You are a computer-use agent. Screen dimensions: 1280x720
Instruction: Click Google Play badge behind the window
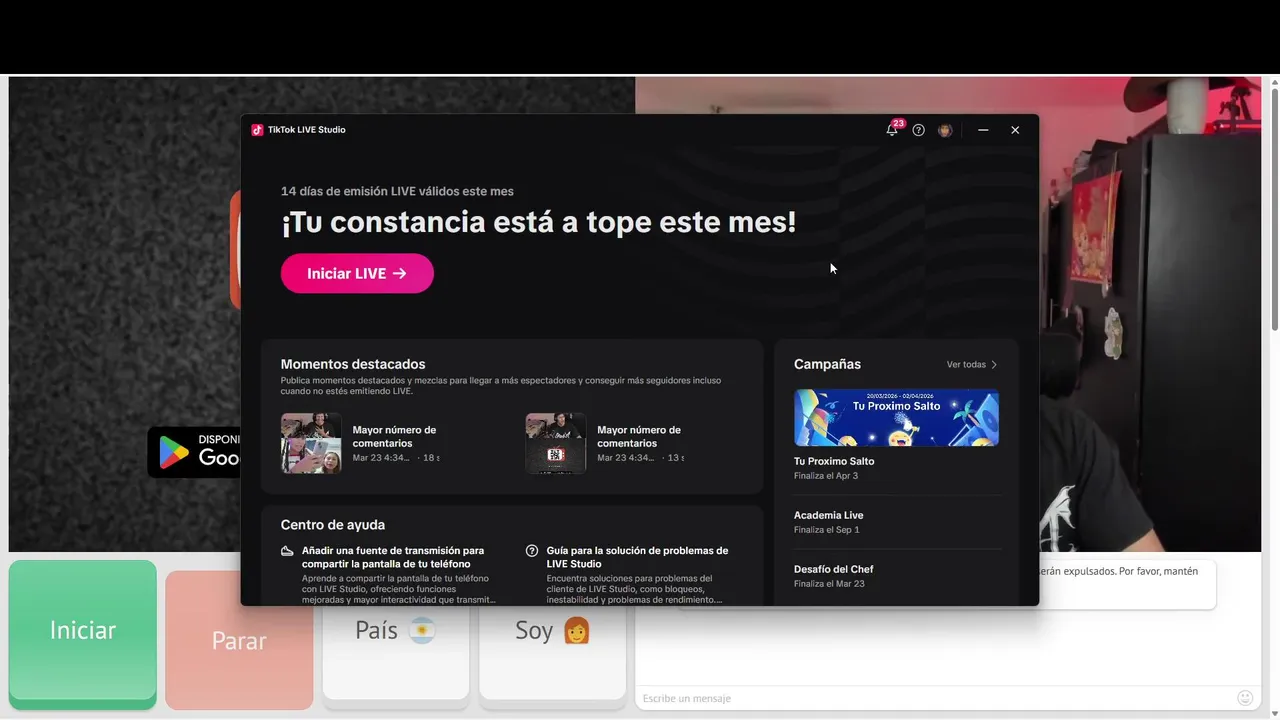tap(194, 452)
